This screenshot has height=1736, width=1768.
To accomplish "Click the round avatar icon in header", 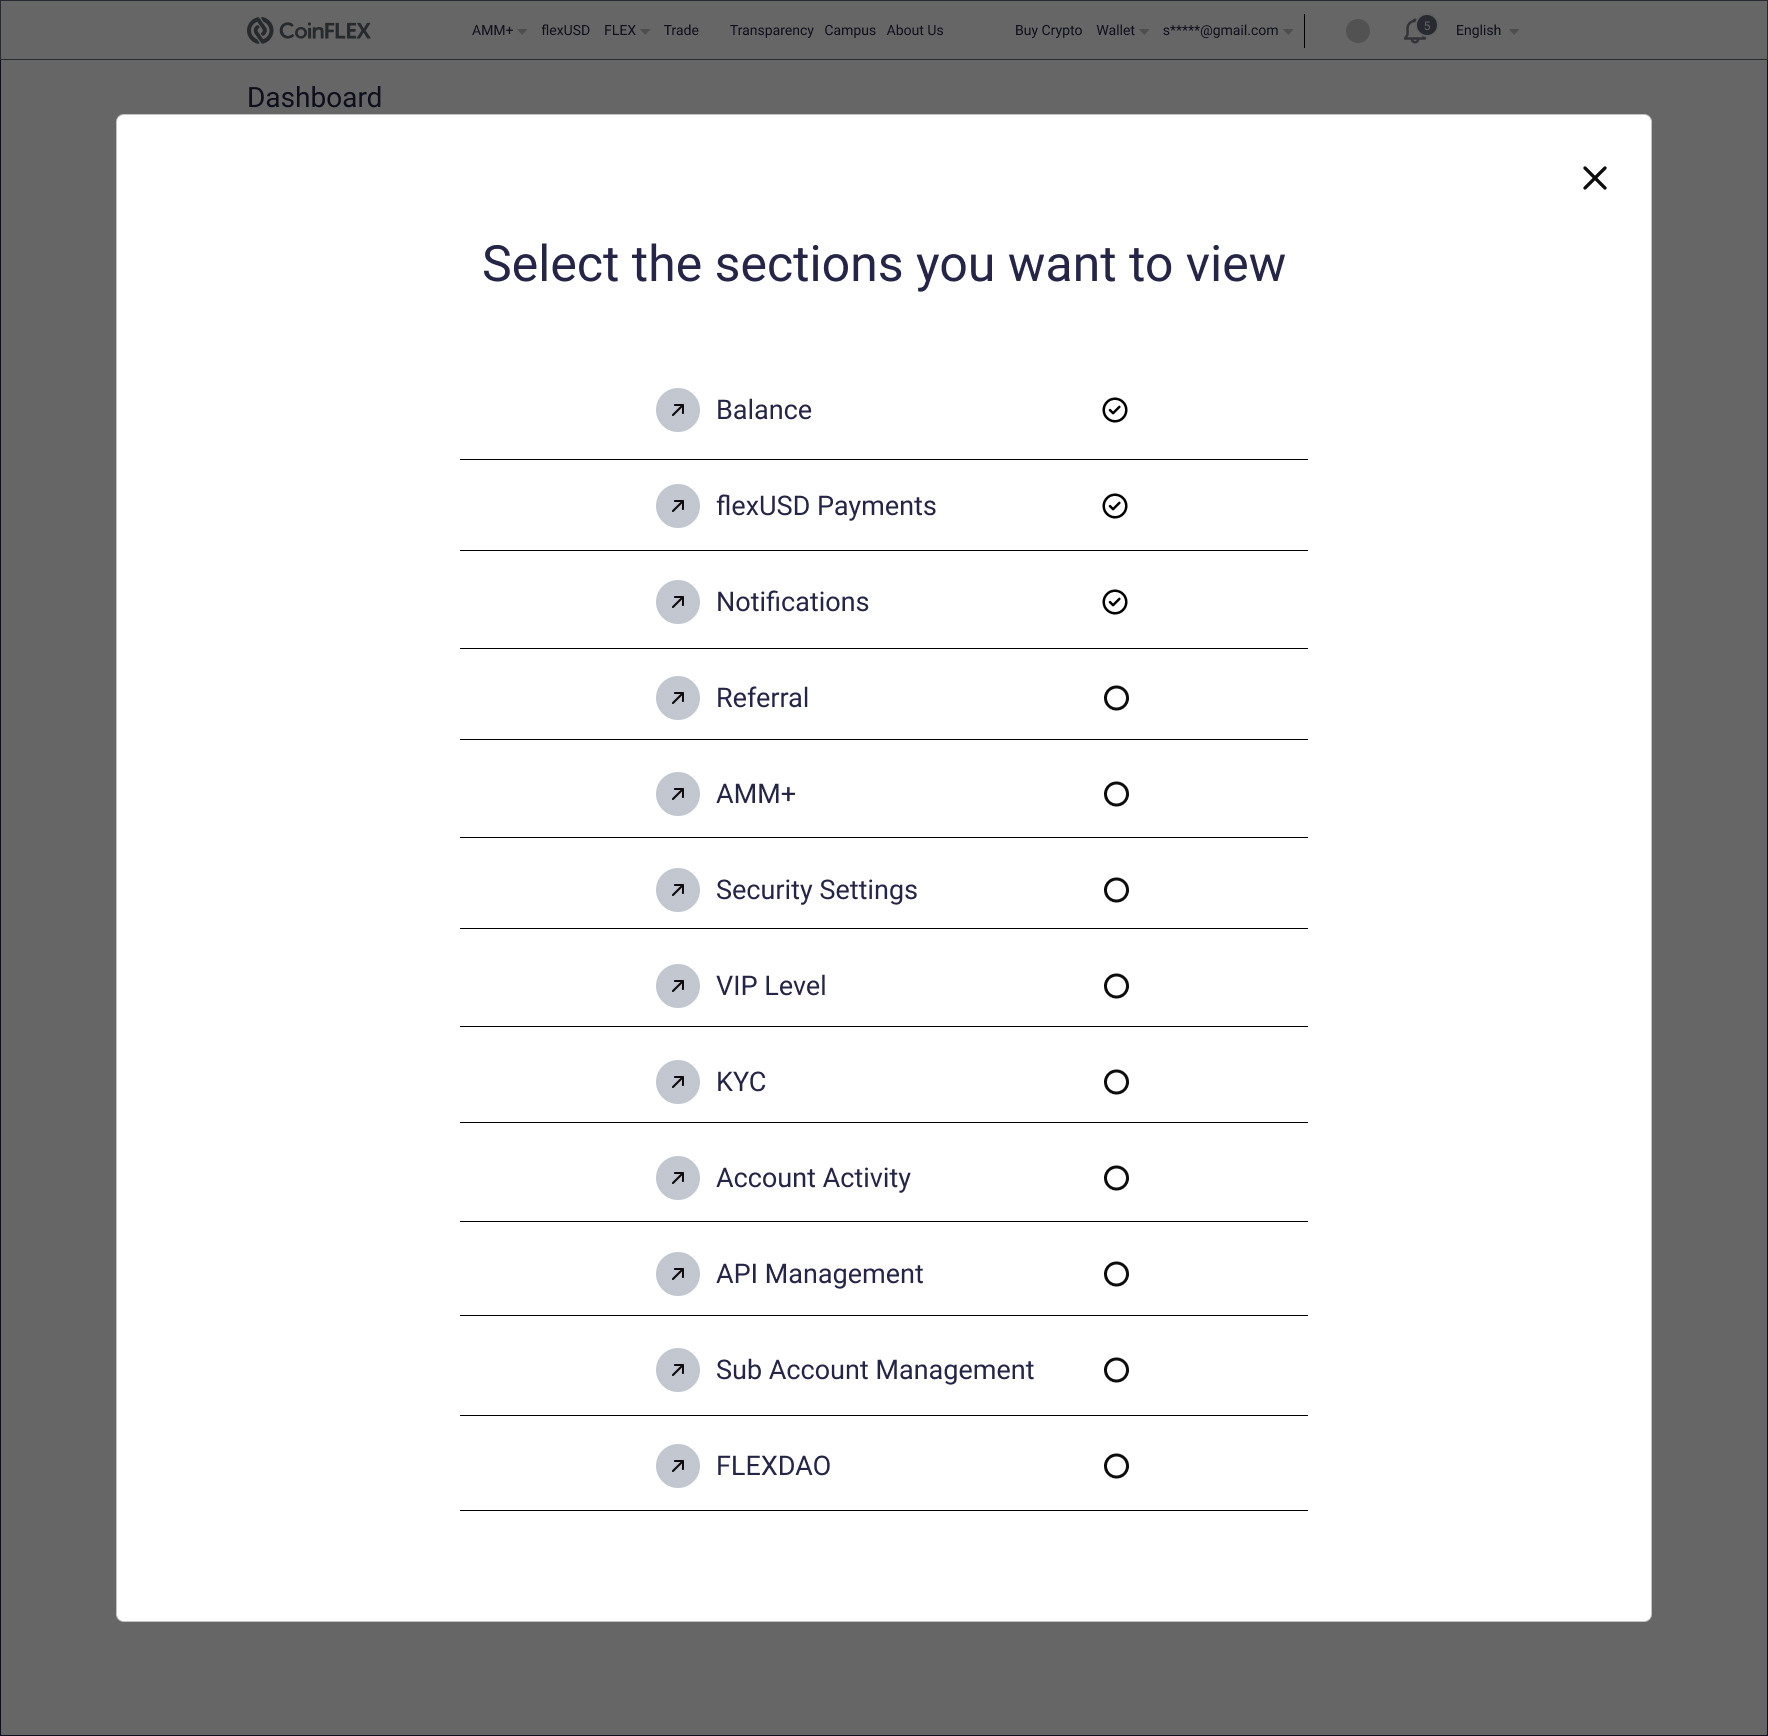I will [x=1358, y=31].
